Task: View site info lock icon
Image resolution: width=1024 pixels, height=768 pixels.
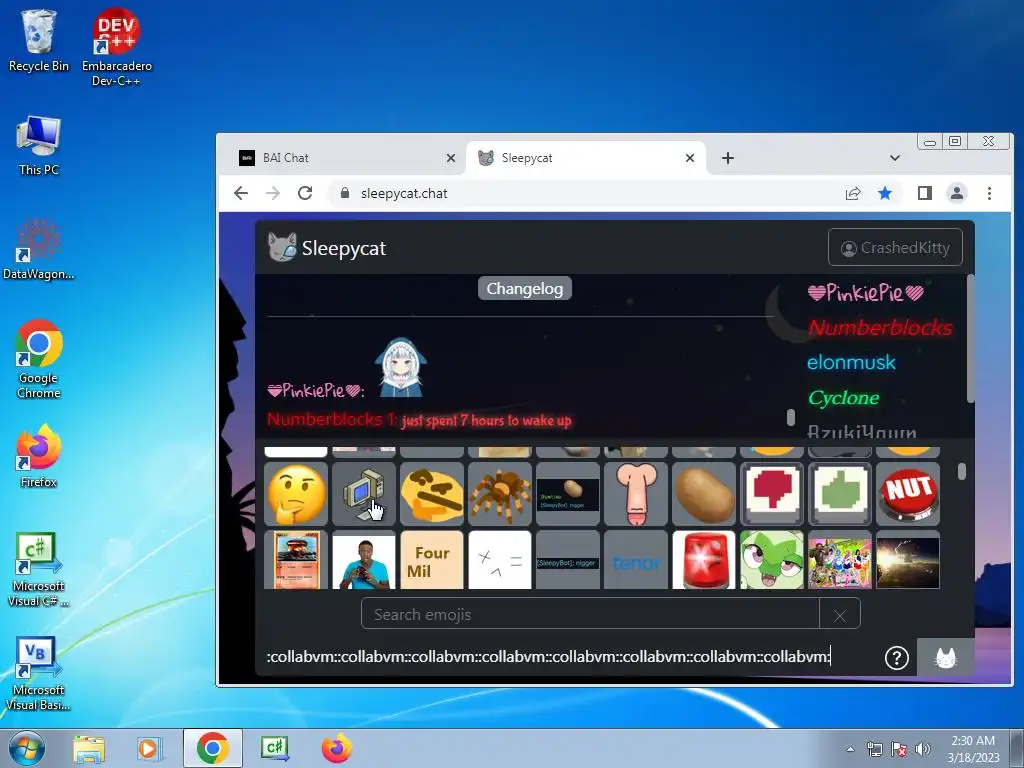Action: [345, 193]
